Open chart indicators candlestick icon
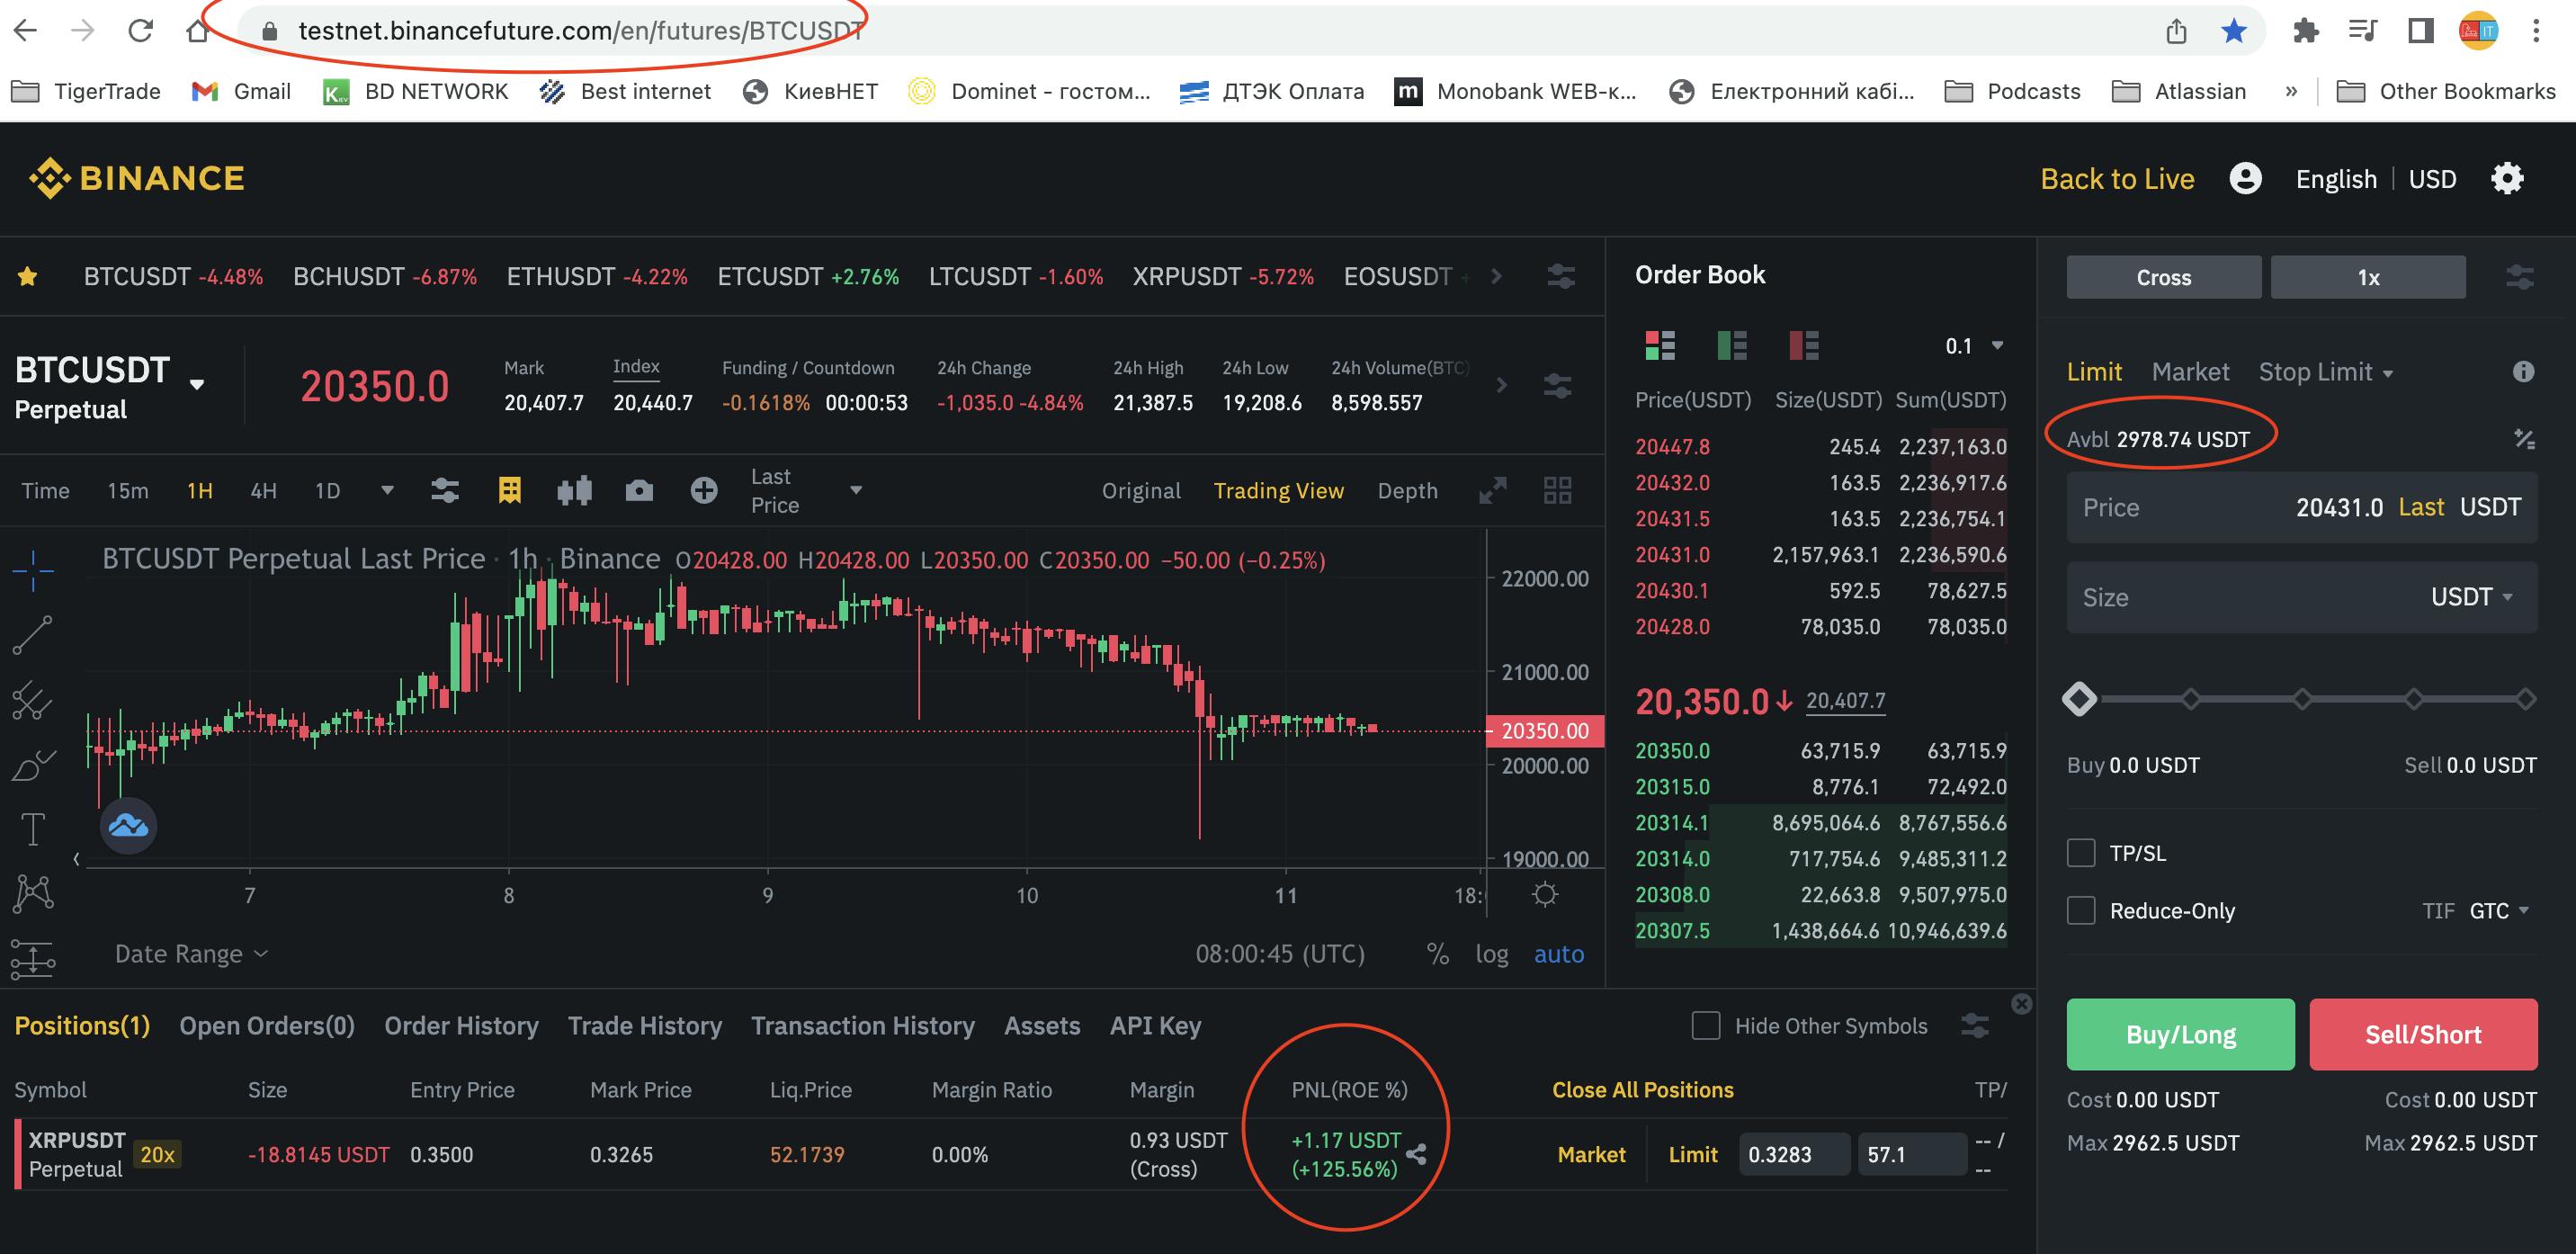 pos(574,490)
